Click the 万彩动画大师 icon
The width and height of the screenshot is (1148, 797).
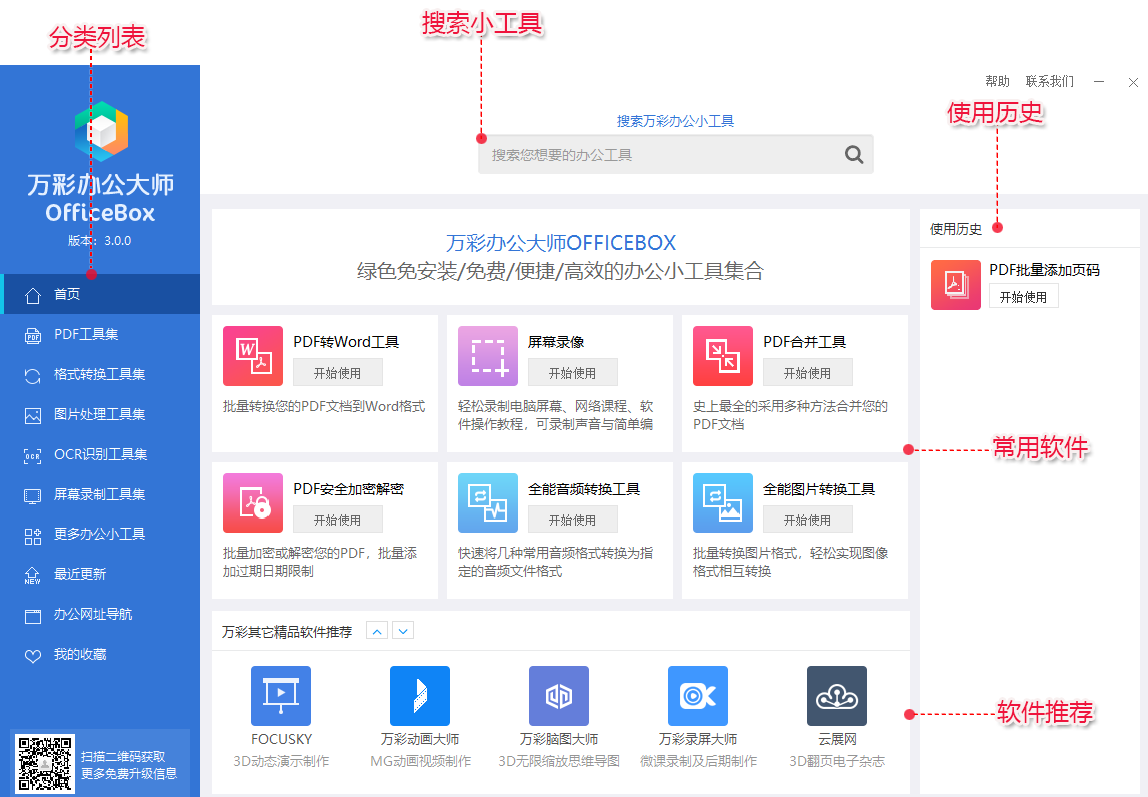coord(420,696)
